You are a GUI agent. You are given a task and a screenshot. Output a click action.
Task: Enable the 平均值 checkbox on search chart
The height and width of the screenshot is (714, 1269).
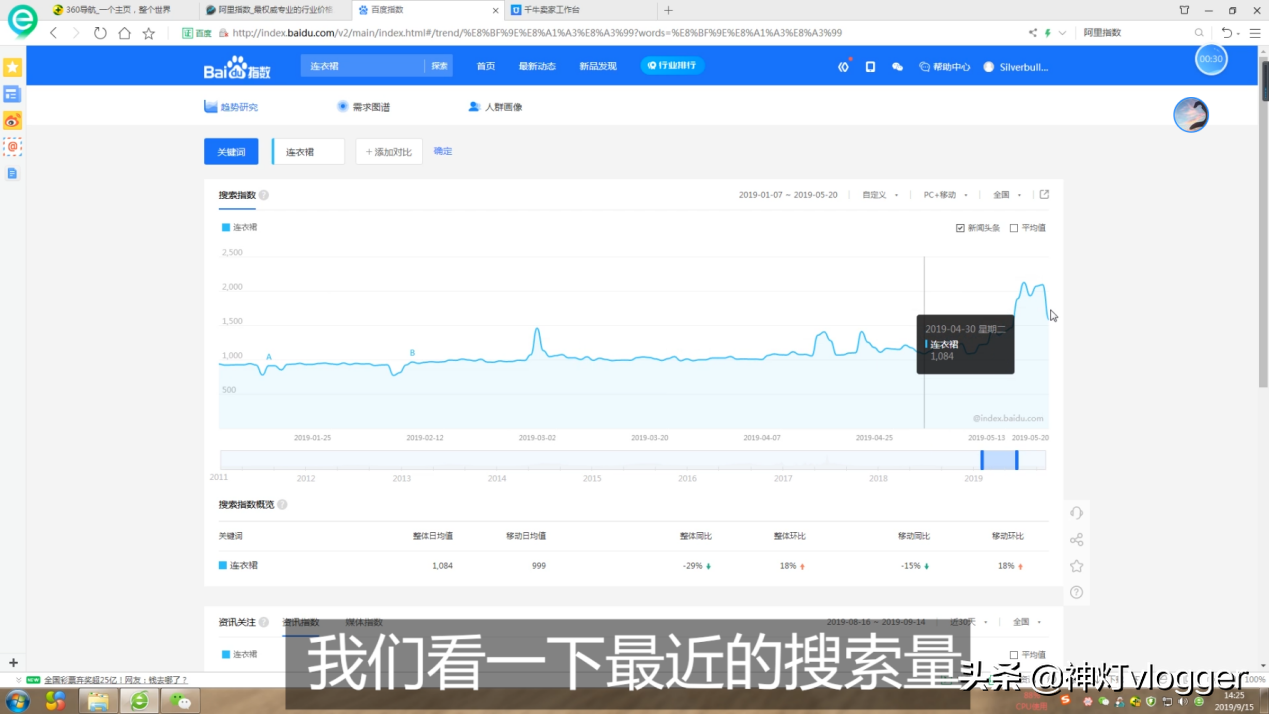(x=1013, y=228)
